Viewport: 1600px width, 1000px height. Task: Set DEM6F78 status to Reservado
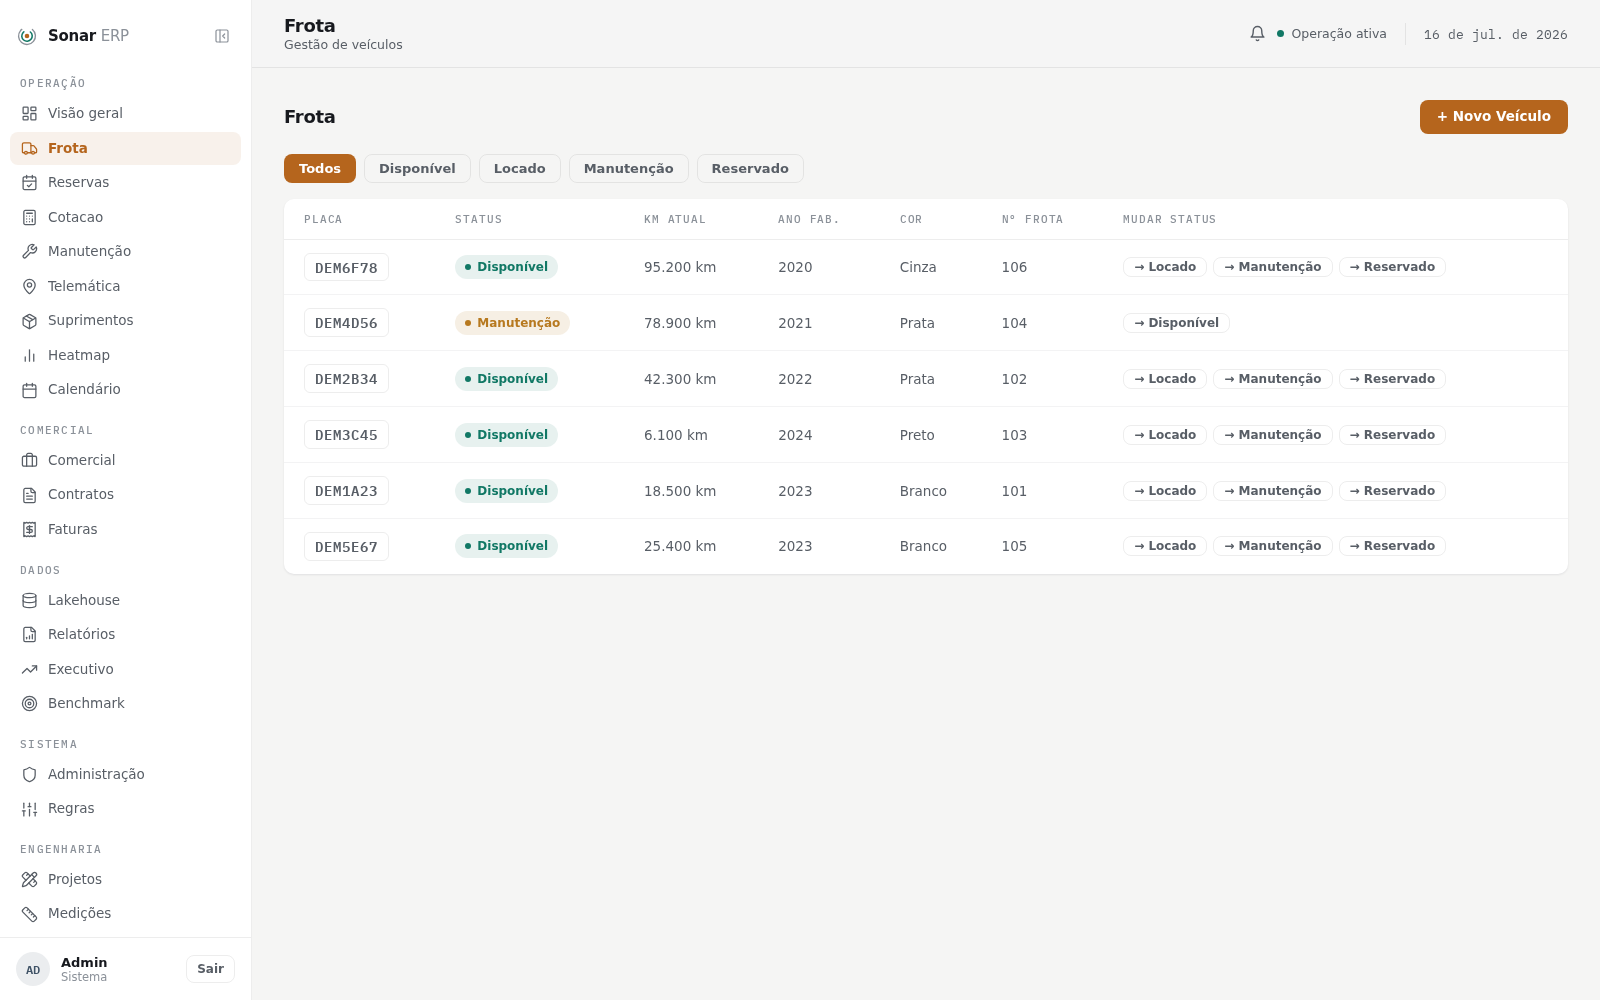pos(1392,267)
